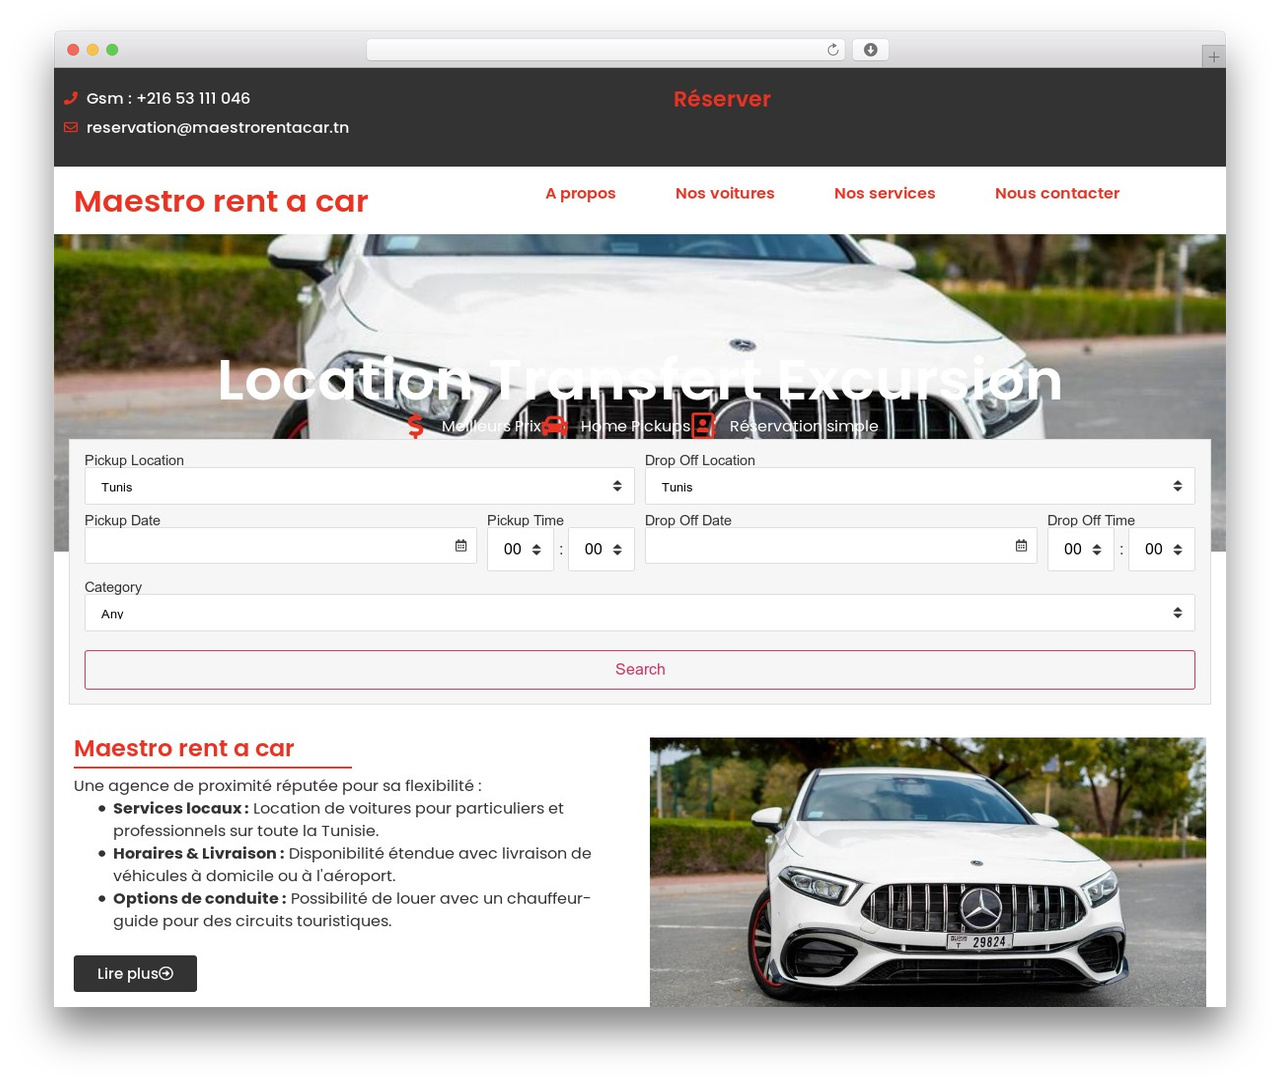Click the Maestro rent a car section heading

[184, 749]
